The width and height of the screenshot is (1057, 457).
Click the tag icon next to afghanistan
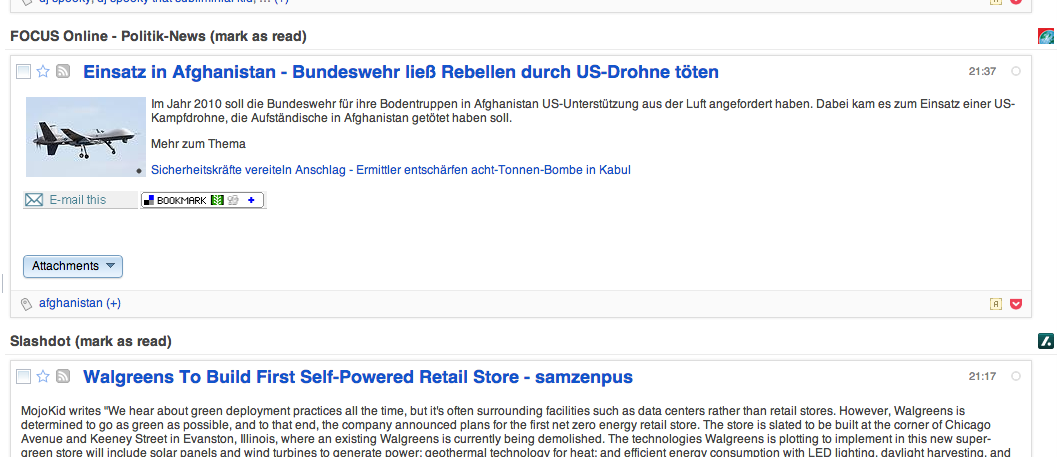27,304
